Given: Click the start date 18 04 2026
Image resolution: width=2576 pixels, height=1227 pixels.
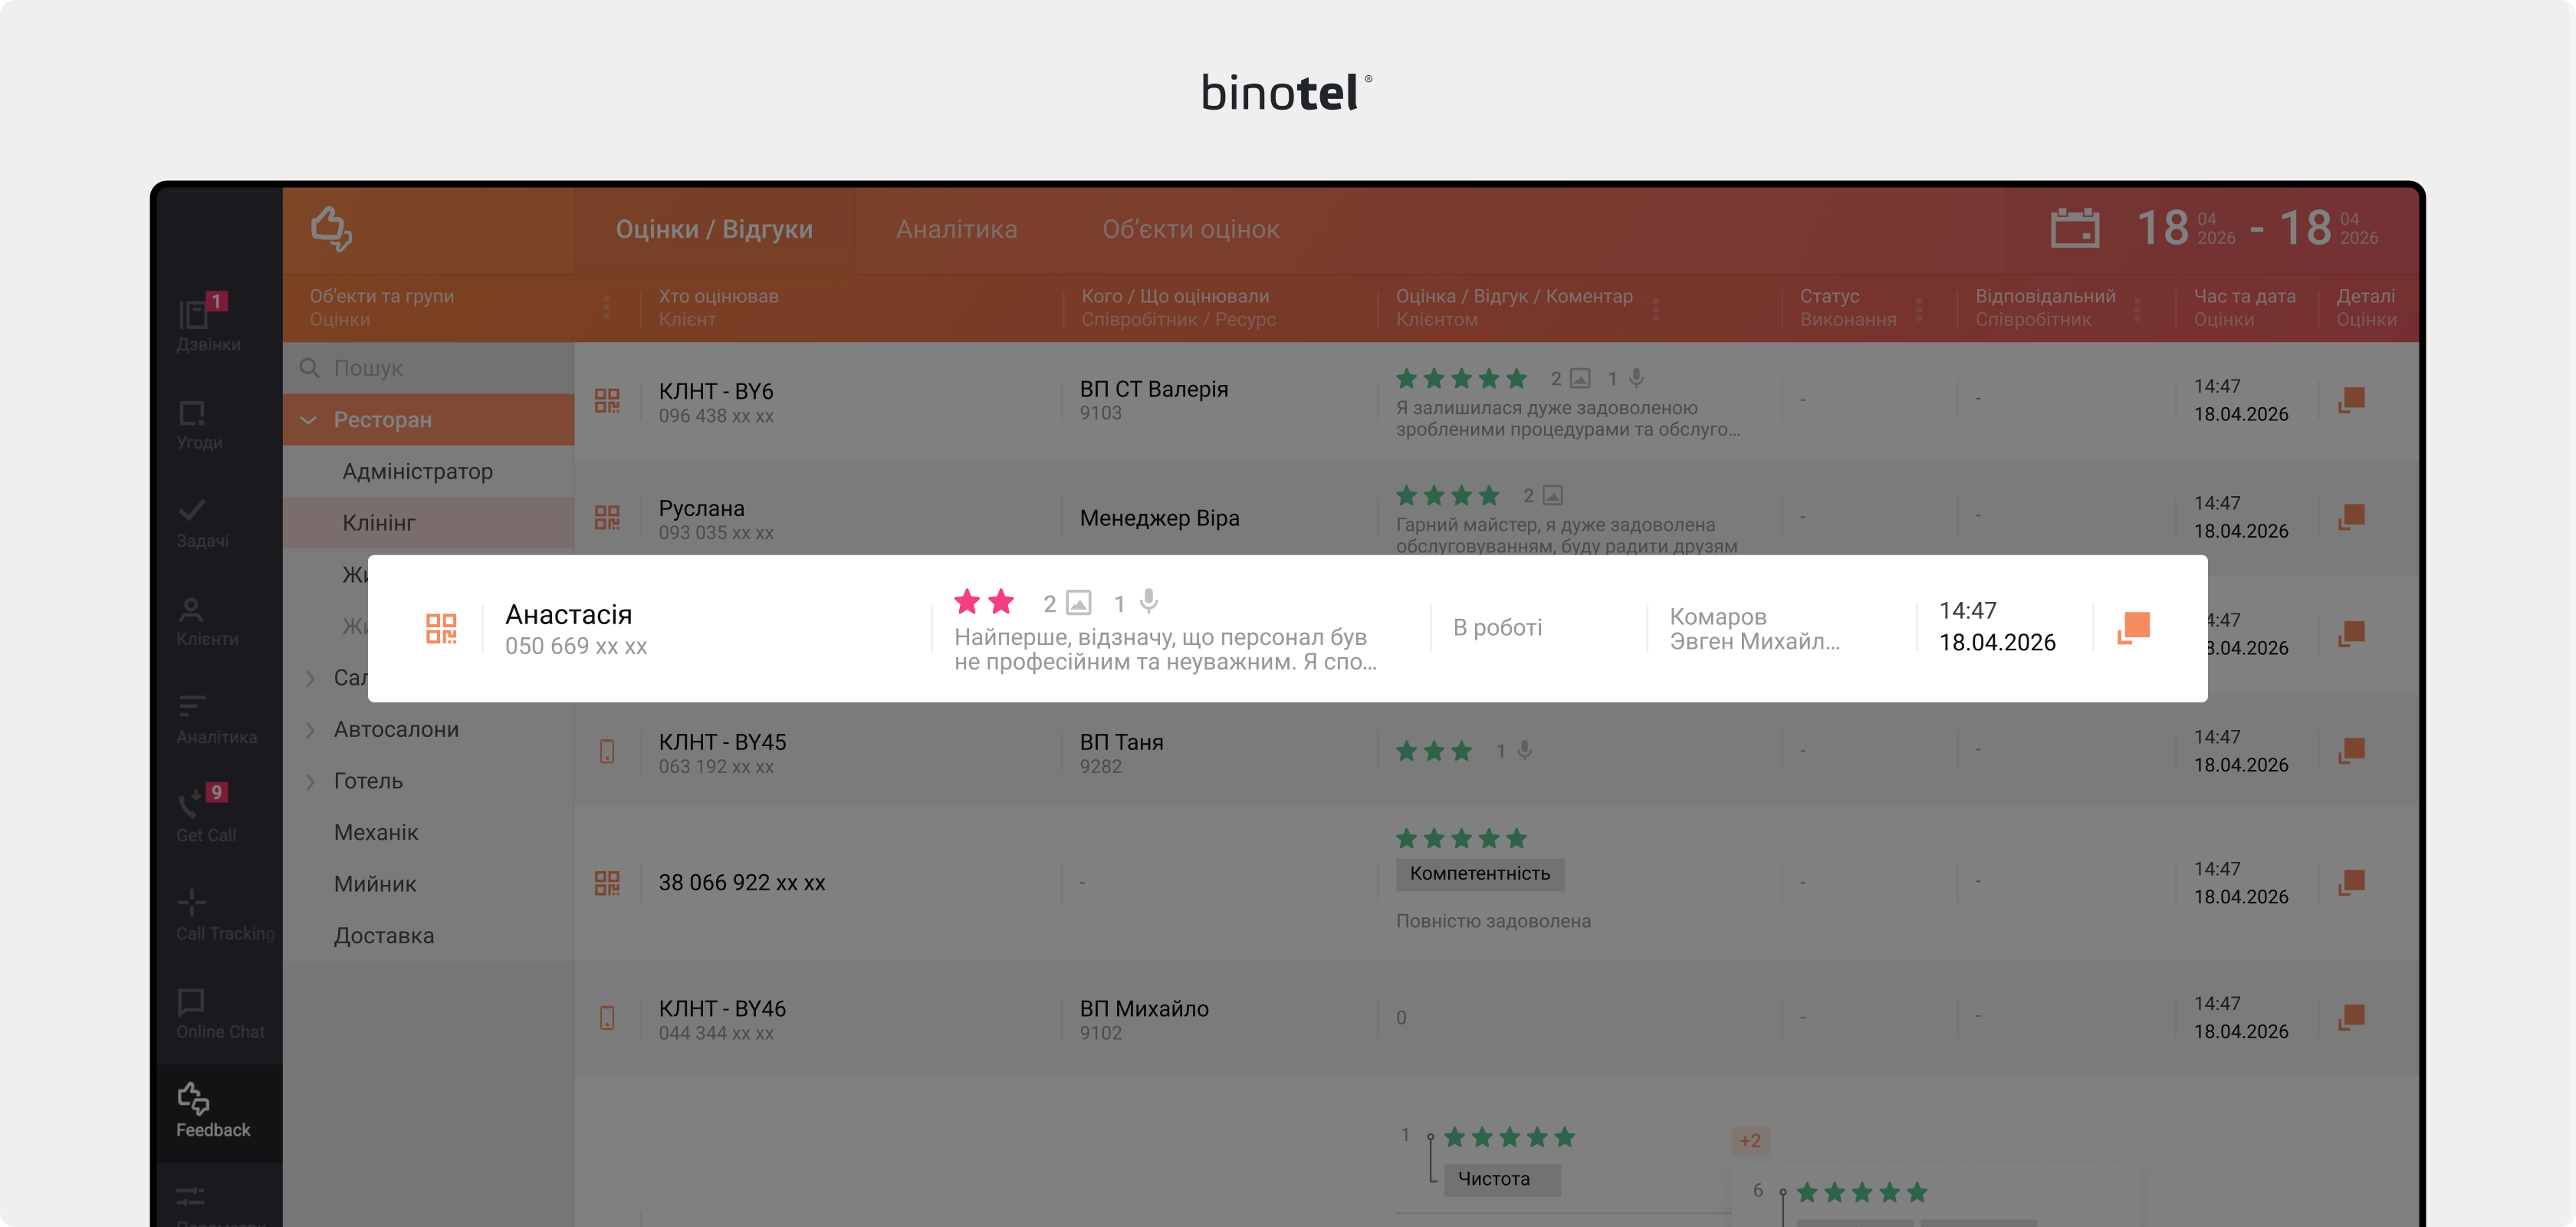Looking at the screenshot, I should [x=2186, y=228].
